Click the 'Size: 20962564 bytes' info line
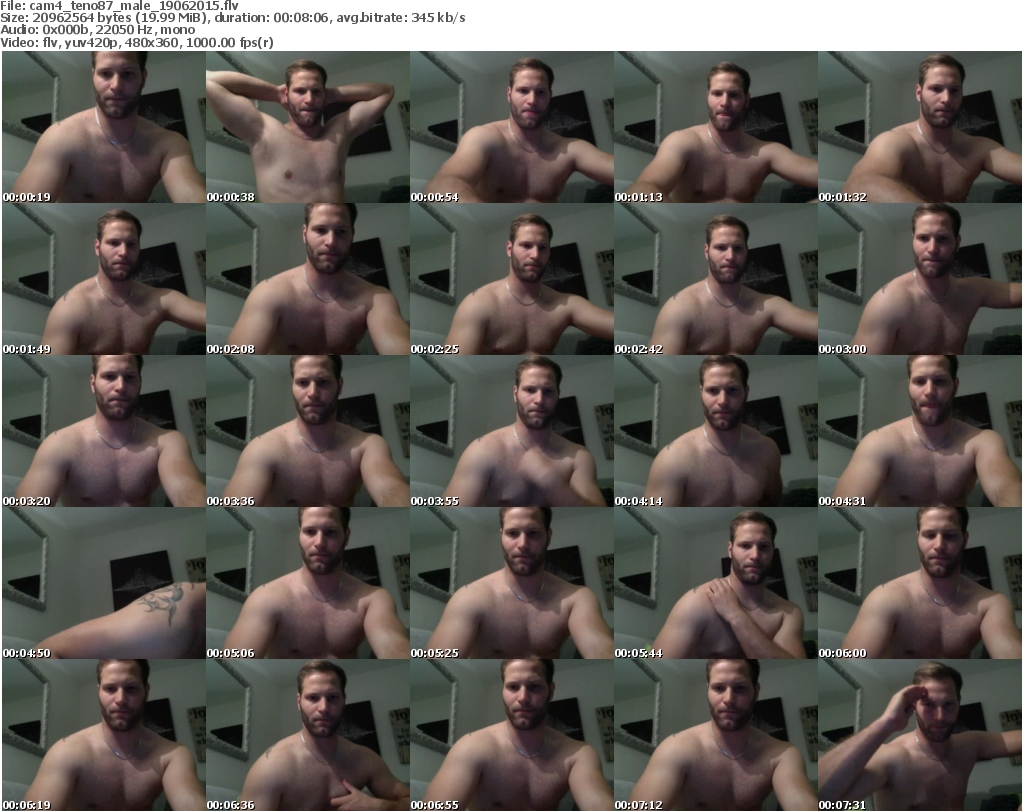This screenshot has width=1024, height=811. [x=232, y=18]
